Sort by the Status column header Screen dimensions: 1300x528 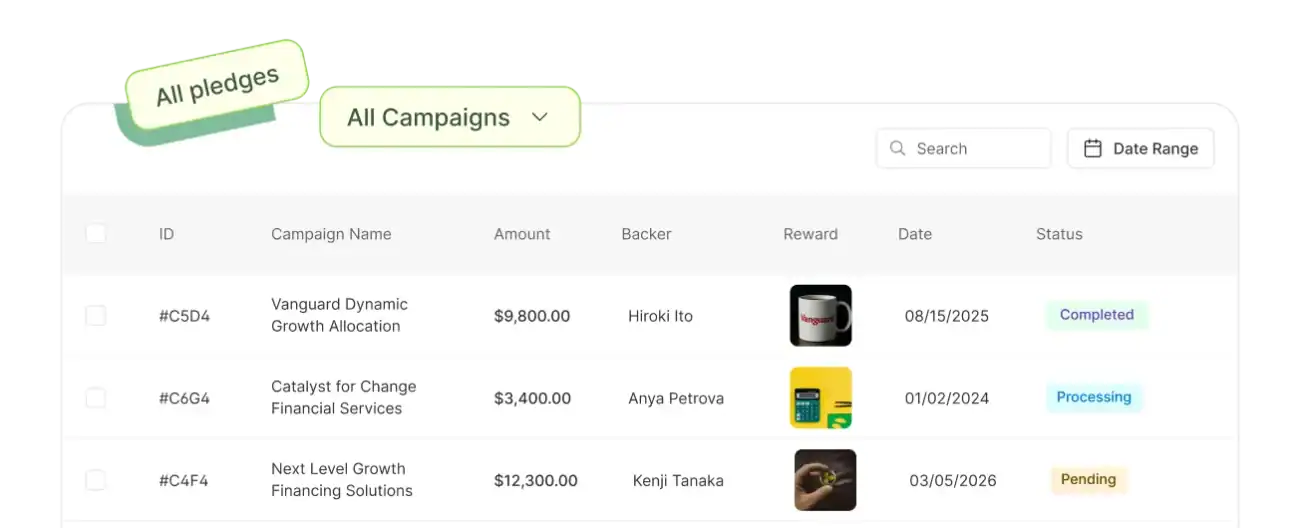pyautogui.click(x=1059, y=234)
